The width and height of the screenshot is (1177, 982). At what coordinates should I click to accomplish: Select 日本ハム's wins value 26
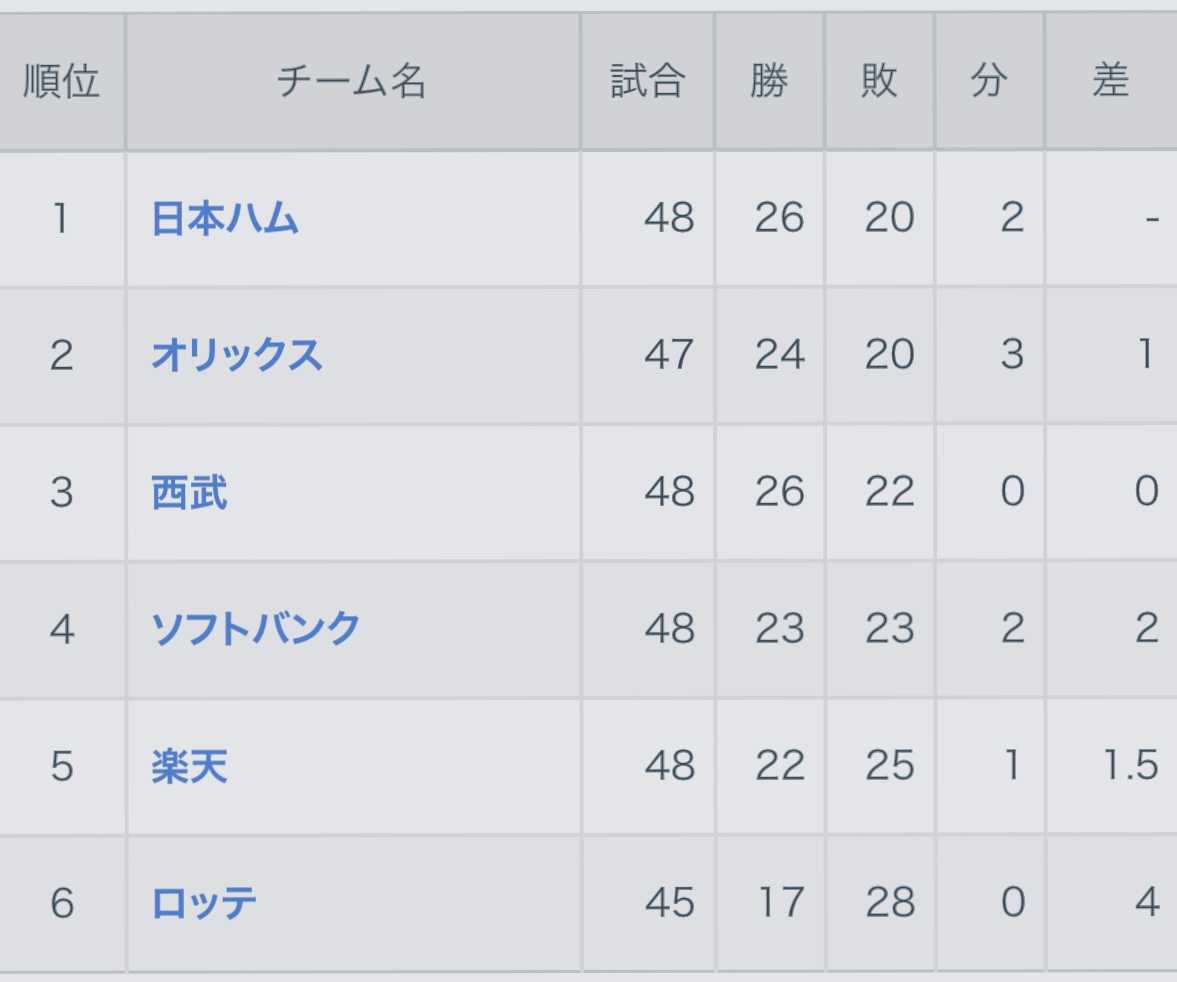[x=779, y=218]
